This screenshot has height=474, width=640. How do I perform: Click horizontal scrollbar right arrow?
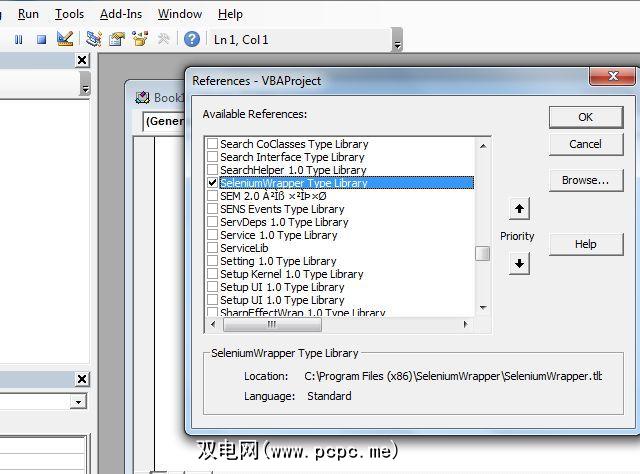[x=466, y=325]
